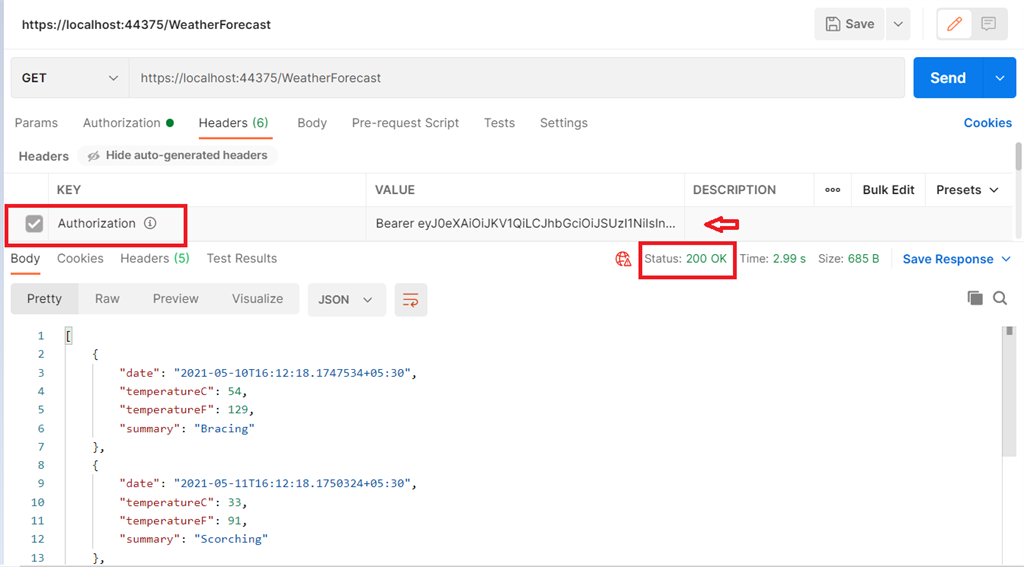
Task: Click the Authorization header info icon
Action: tap(150, 224)
